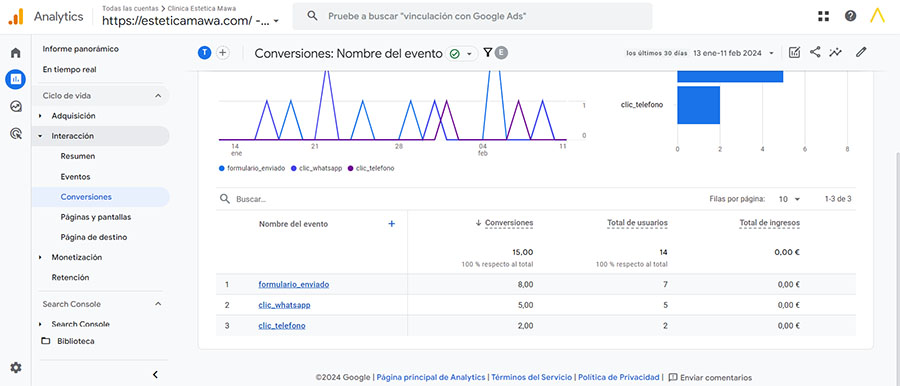900x386 pixels.
Task: Open the date range dropdown
Action: click(x=734, y=53)
